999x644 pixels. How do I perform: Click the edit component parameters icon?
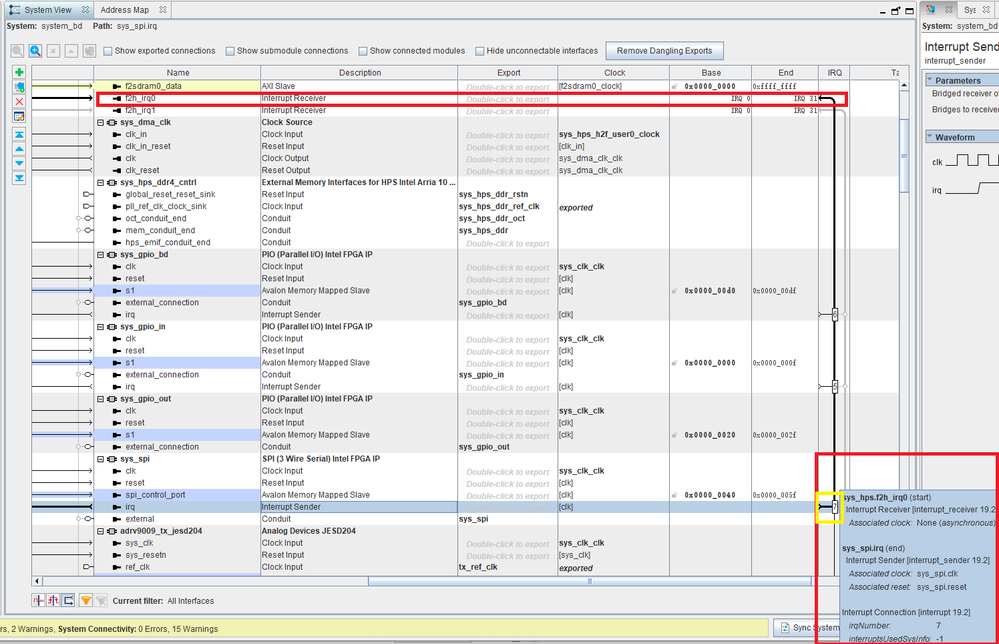point(19,116)
